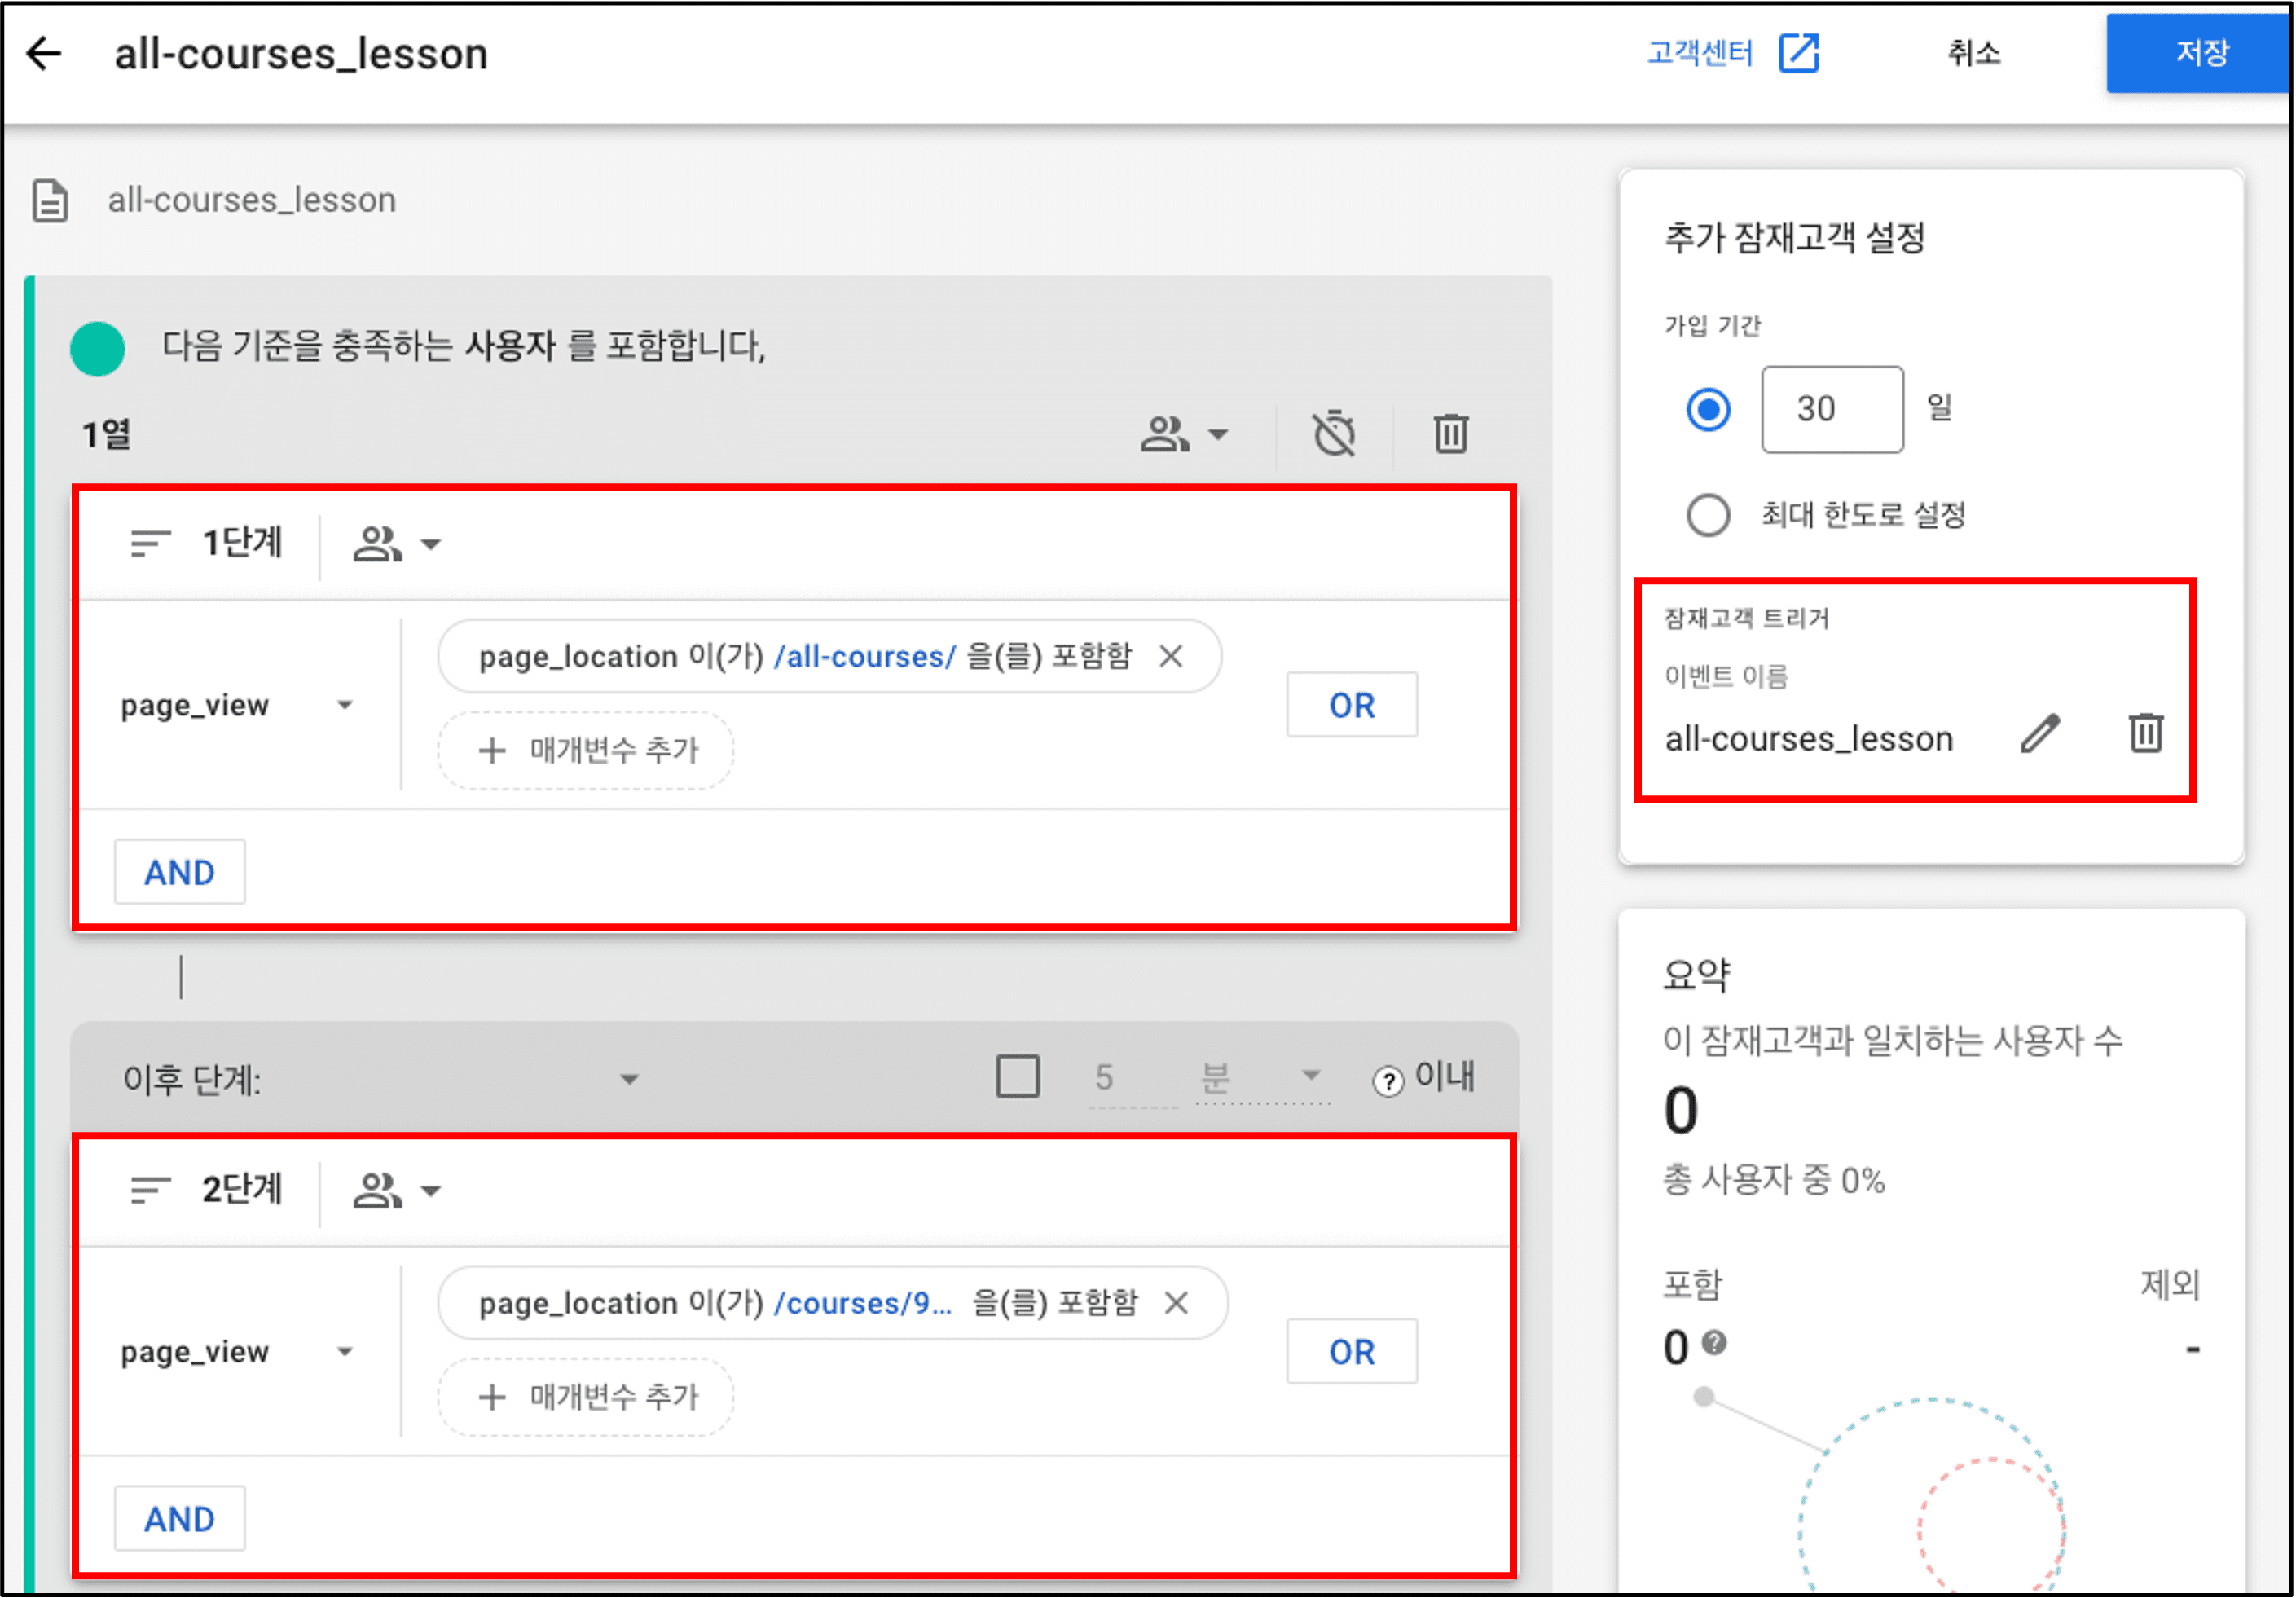Open the 고객센터 help center link
Screen dimensions: 2296x1598
[x=1700, y=53]
